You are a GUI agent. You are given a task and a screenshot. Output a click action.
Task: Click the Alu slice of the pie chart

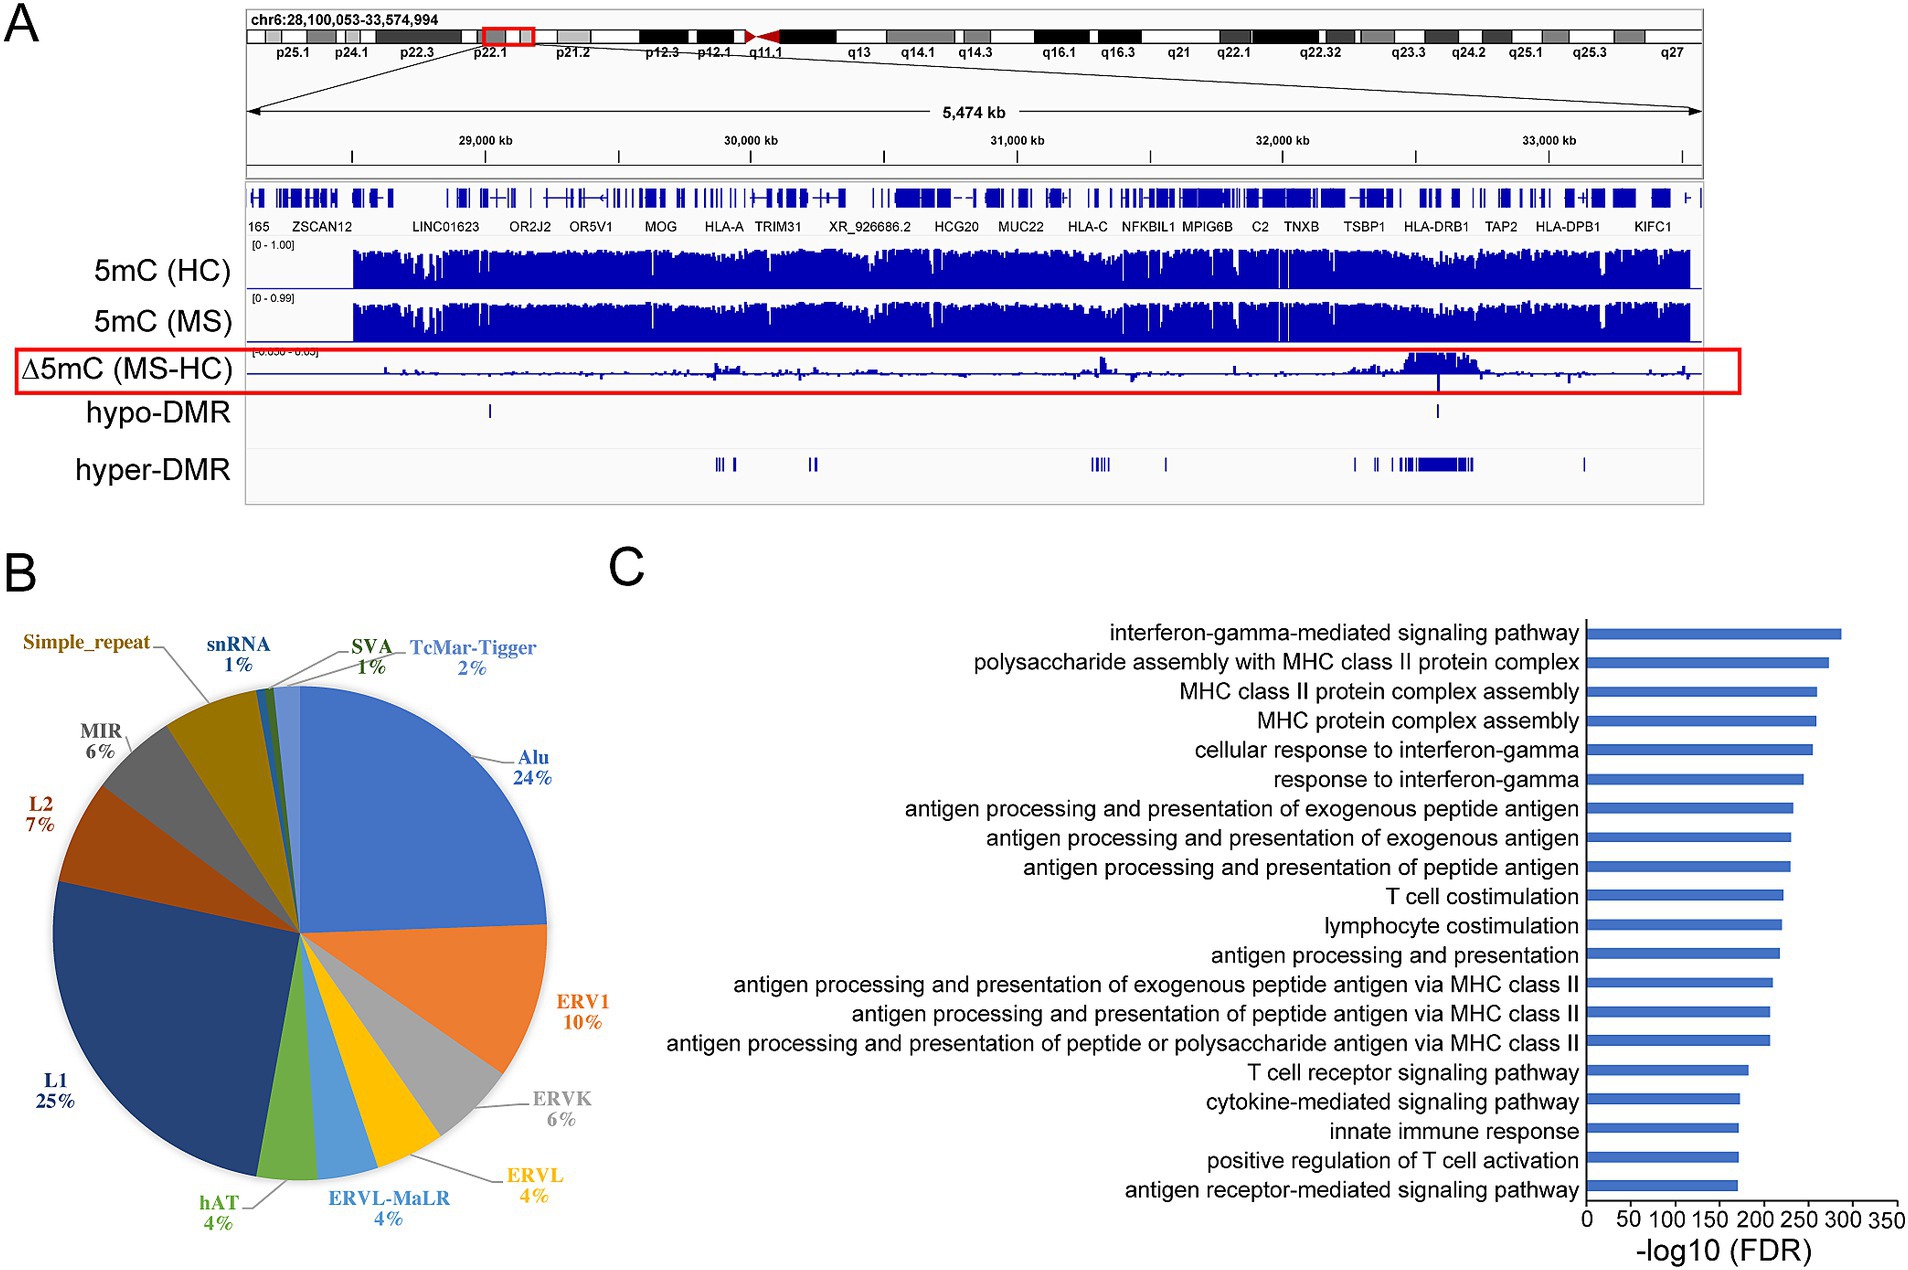pyautogui.click(x=410, y=820)
